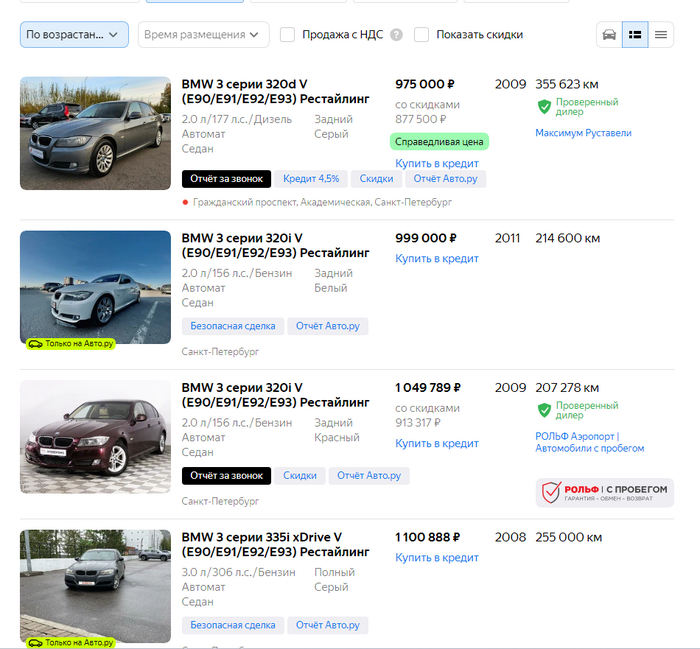Screen dimensions: 700x649
Task: Click 'Купить в кредит' for the 999 000 ₽ BMW
Action: pyautogui.click(x=437, y=259)
